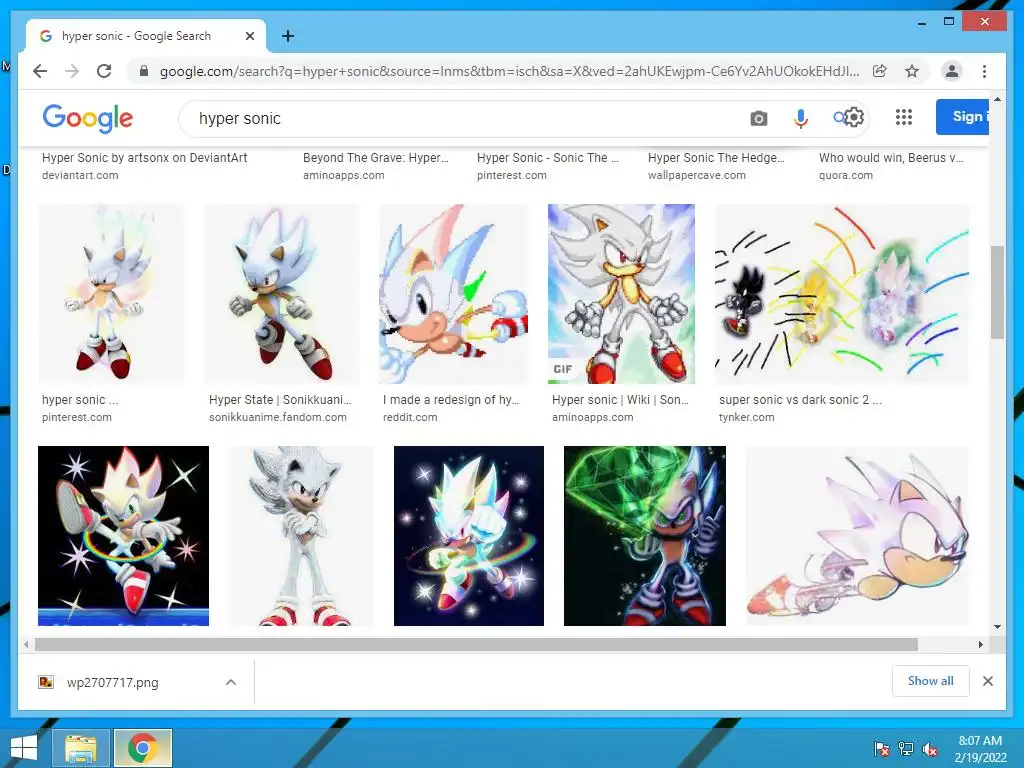Open Hyper Sonic - Sonic The pinterest link

(x=547, y=157)
